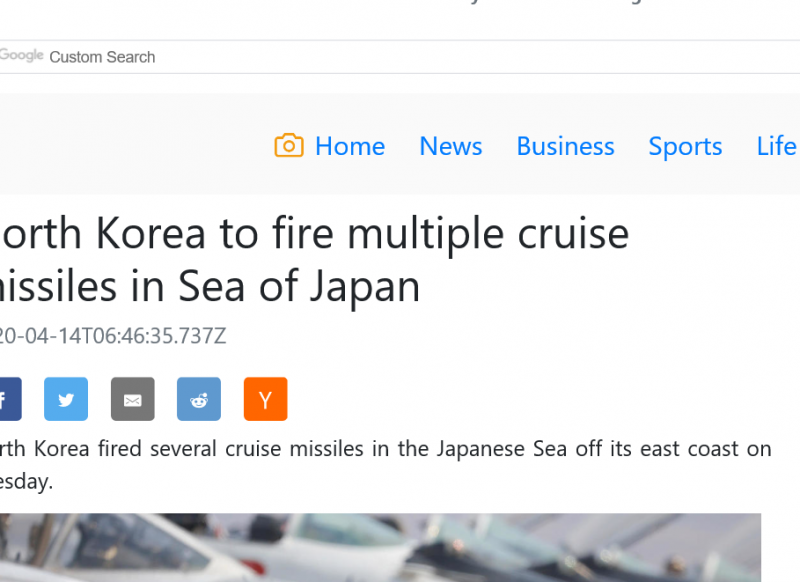Go to the News section
The image size is (800, 582).
click(450, 146)
